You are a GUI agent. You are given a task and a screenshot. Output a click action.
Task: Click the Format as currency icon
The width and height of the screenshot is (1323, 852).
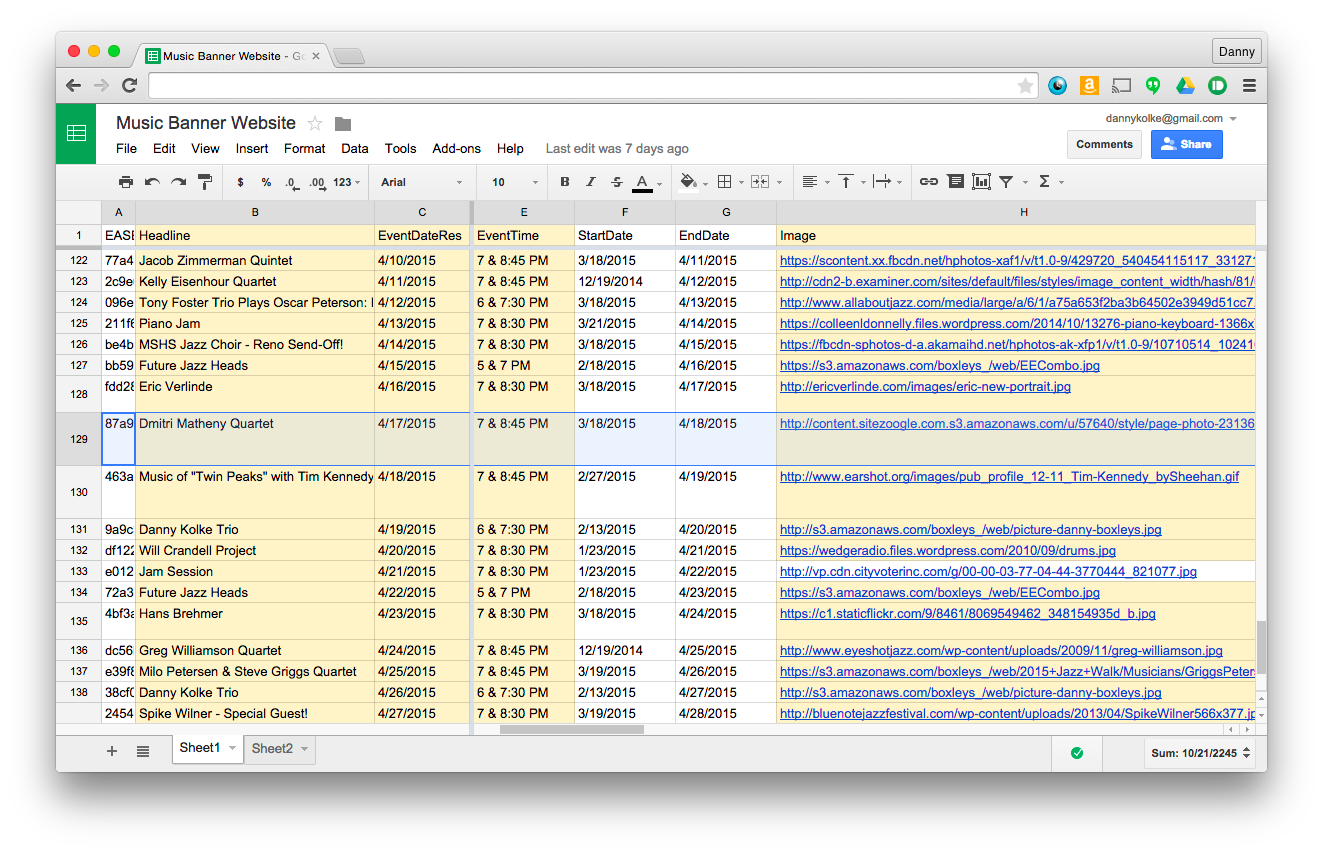[240, 182]
